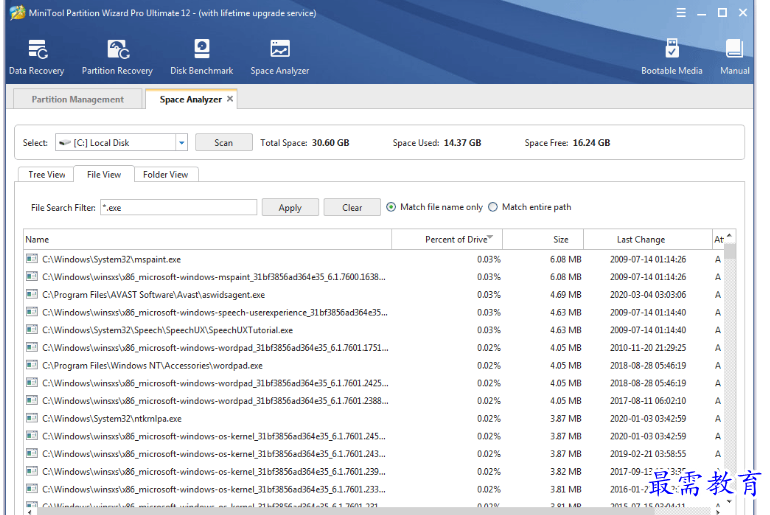Click the Scan button
770x515 pixels.
point(223,142)
